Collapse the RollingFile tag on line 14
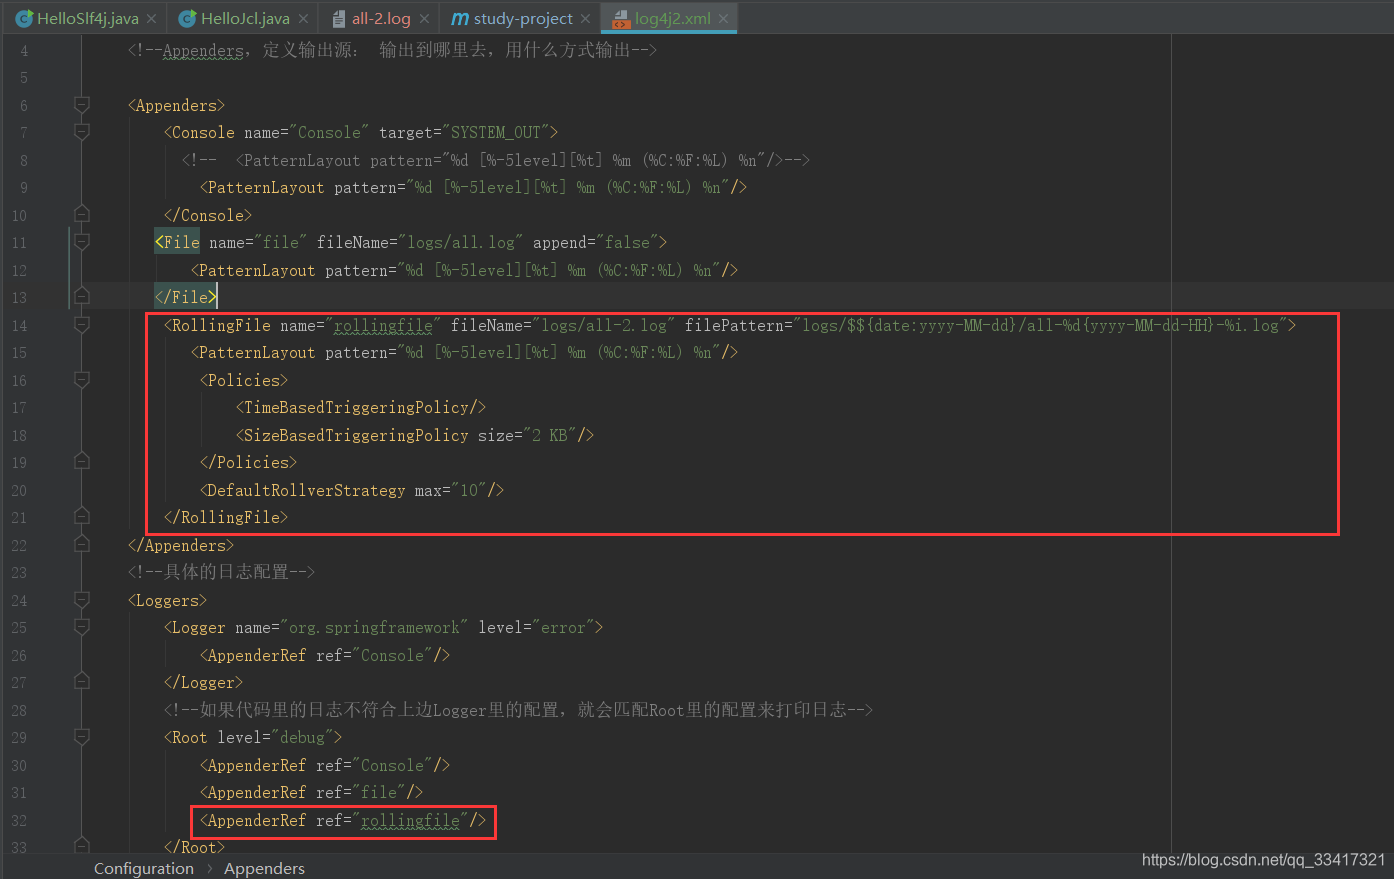Image resolution: width=1394 pixels, height=879 pixels. [x=82, y=325]
